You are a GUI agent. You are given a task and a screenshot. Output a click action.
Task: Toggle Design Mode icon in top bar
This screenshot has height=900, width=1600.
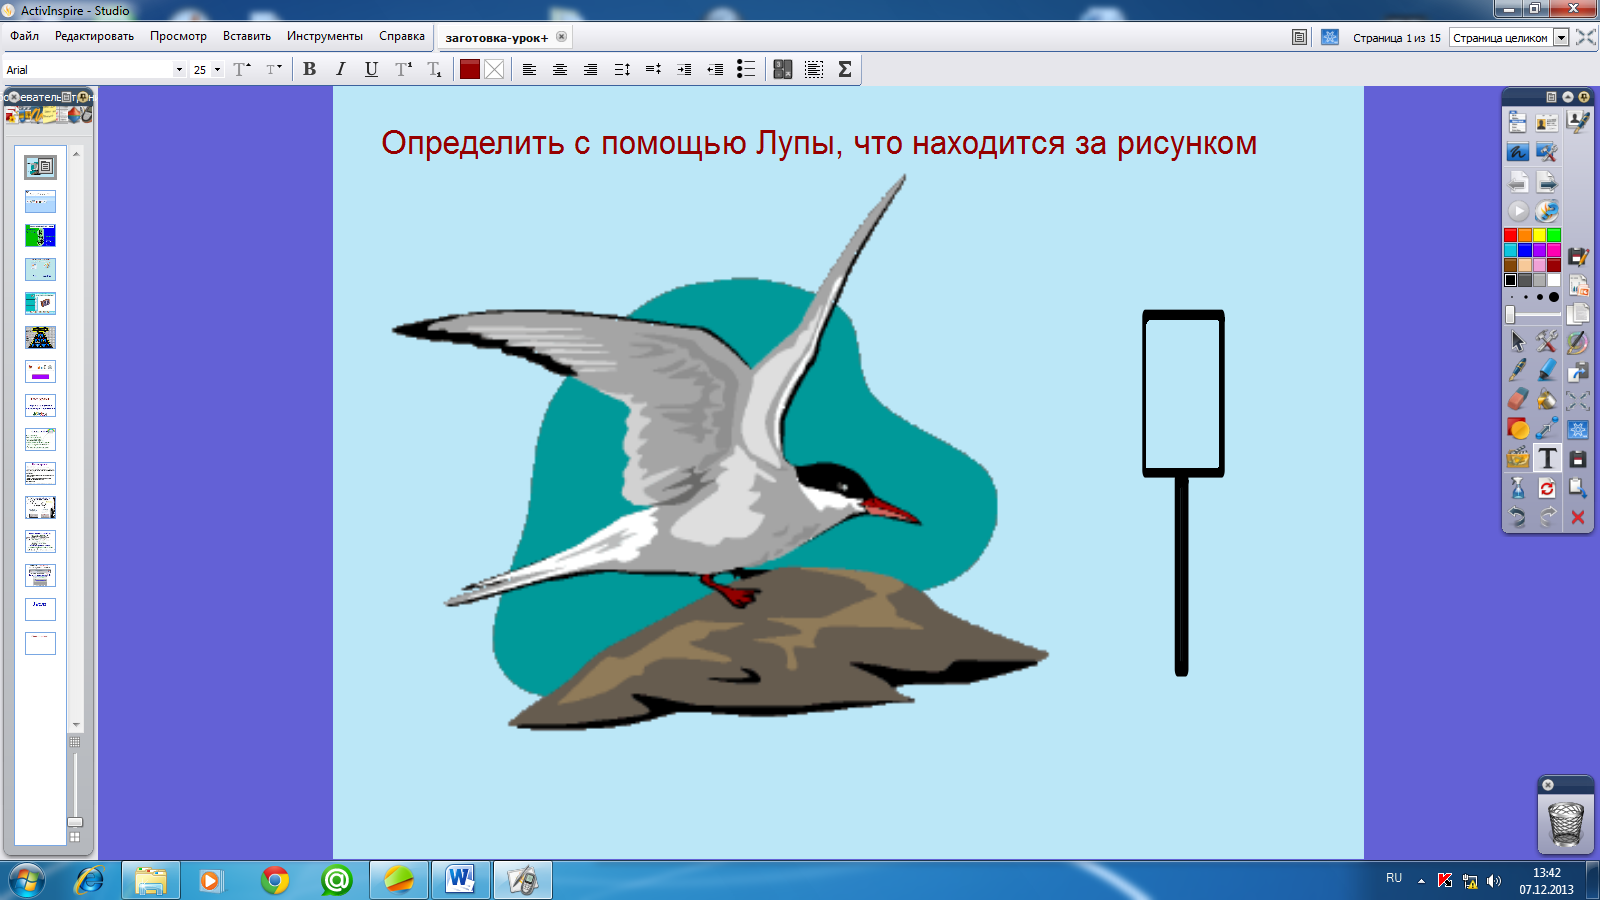(x=1330, y=37)
